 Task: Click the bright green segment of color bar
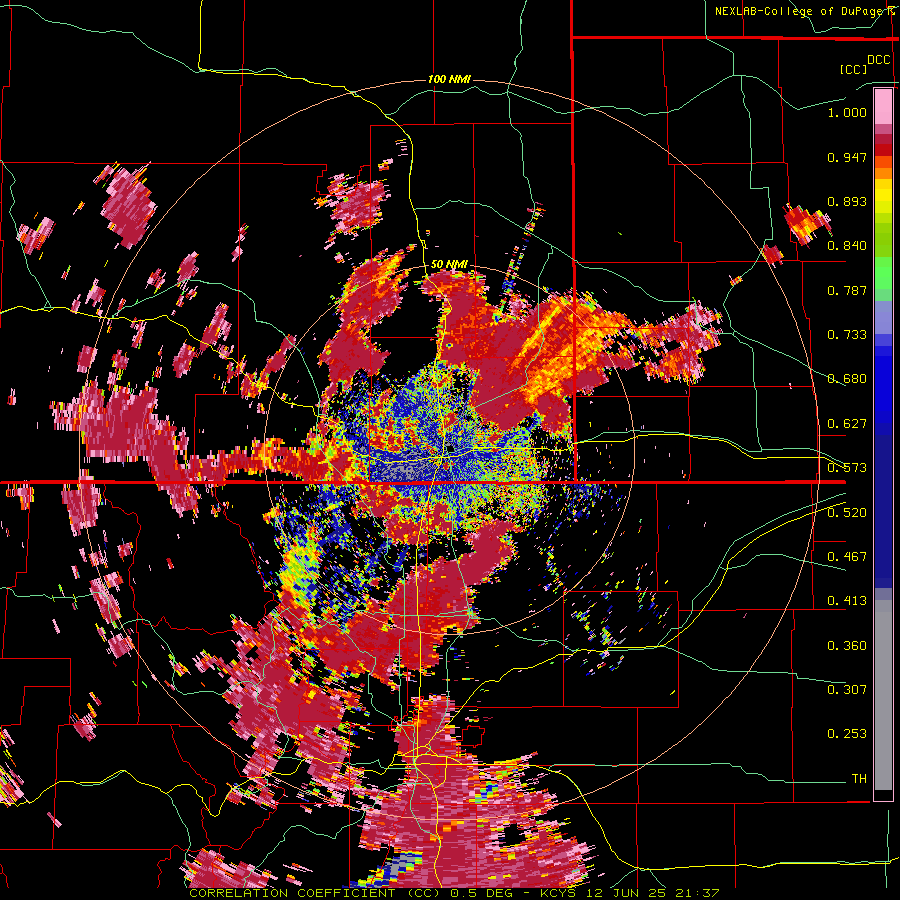(x=883, y=273)
